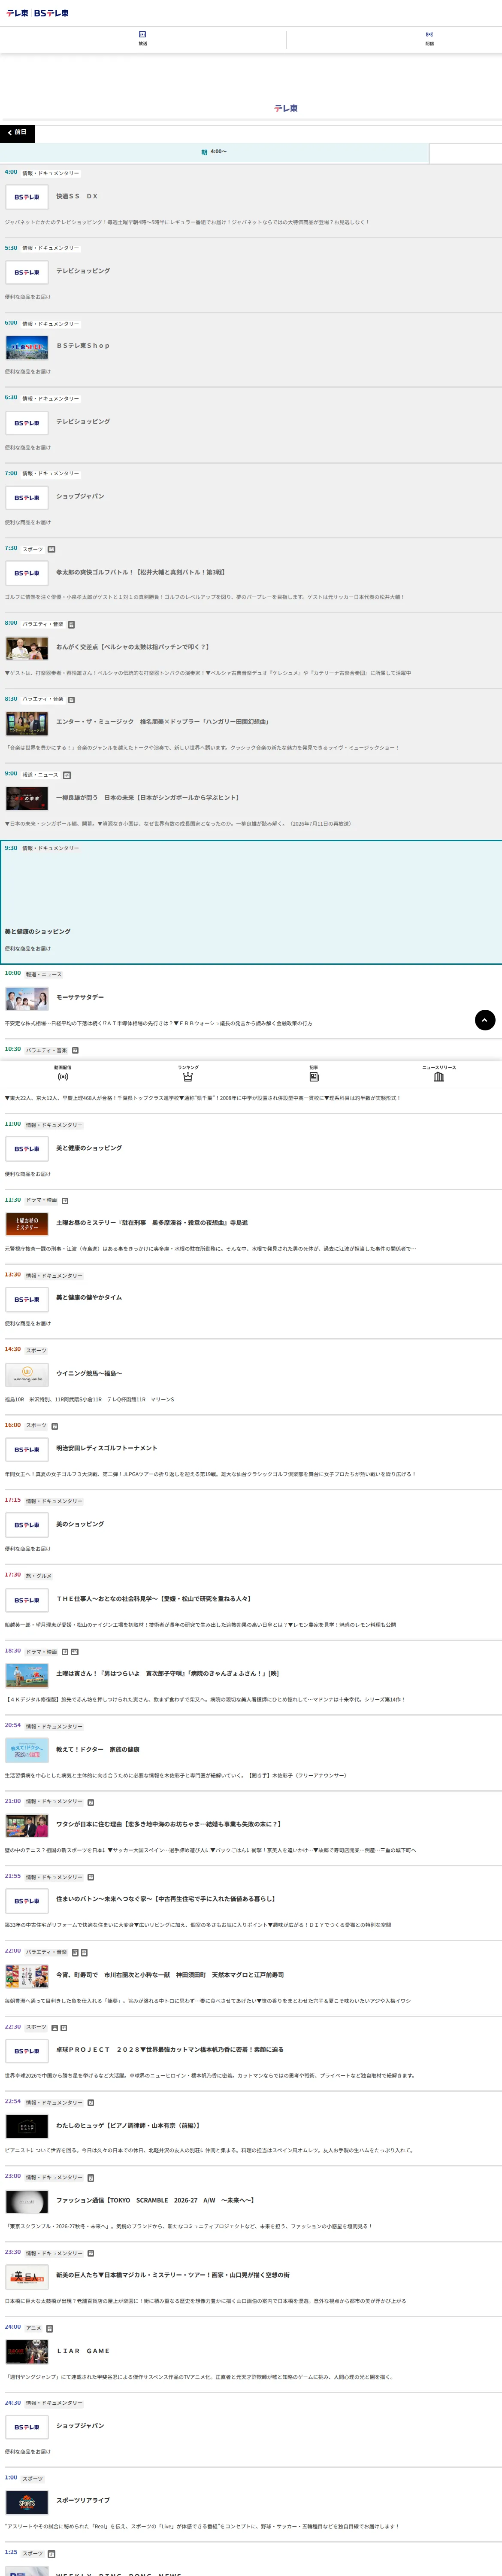Click the 教えて!ドクター 家族の健康 thumbnail
The image size is (502, 2576).
(27, 1750)
